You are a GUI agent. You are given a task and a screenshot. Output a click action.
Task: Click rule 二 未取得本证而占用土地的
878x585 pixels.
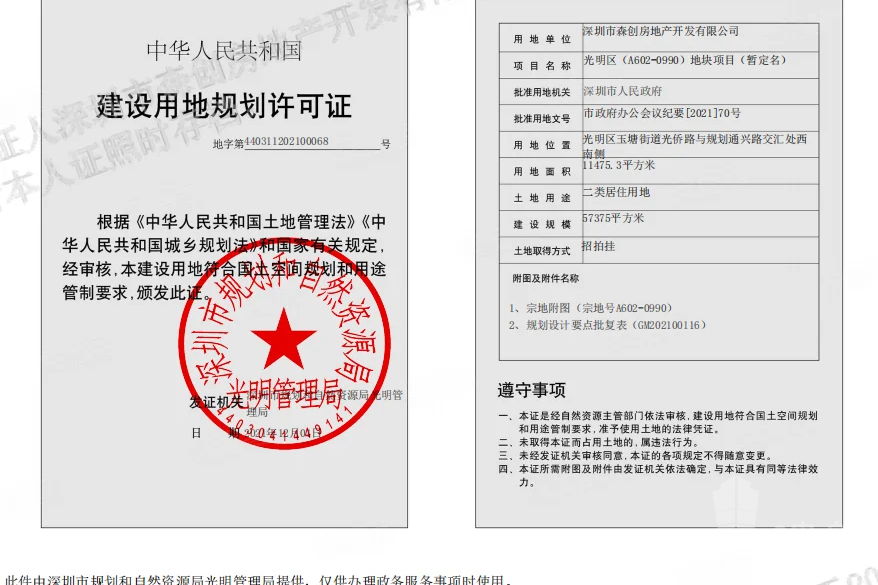tap(599, 442)
